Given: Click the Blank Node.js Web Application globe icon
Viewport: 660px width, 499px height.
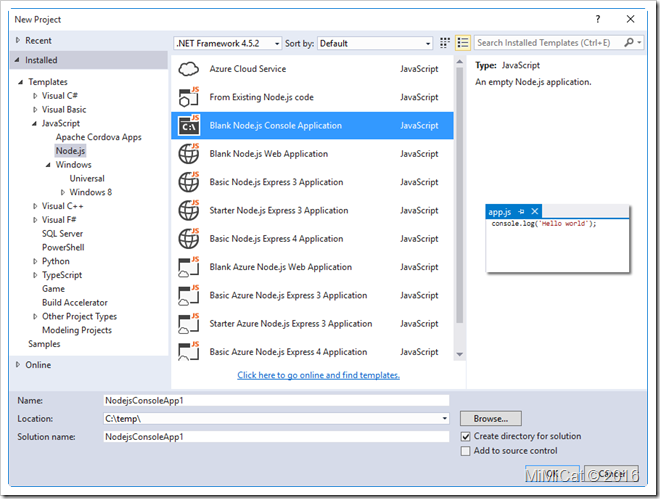Looking at the screenshot, I should point(188,153).
